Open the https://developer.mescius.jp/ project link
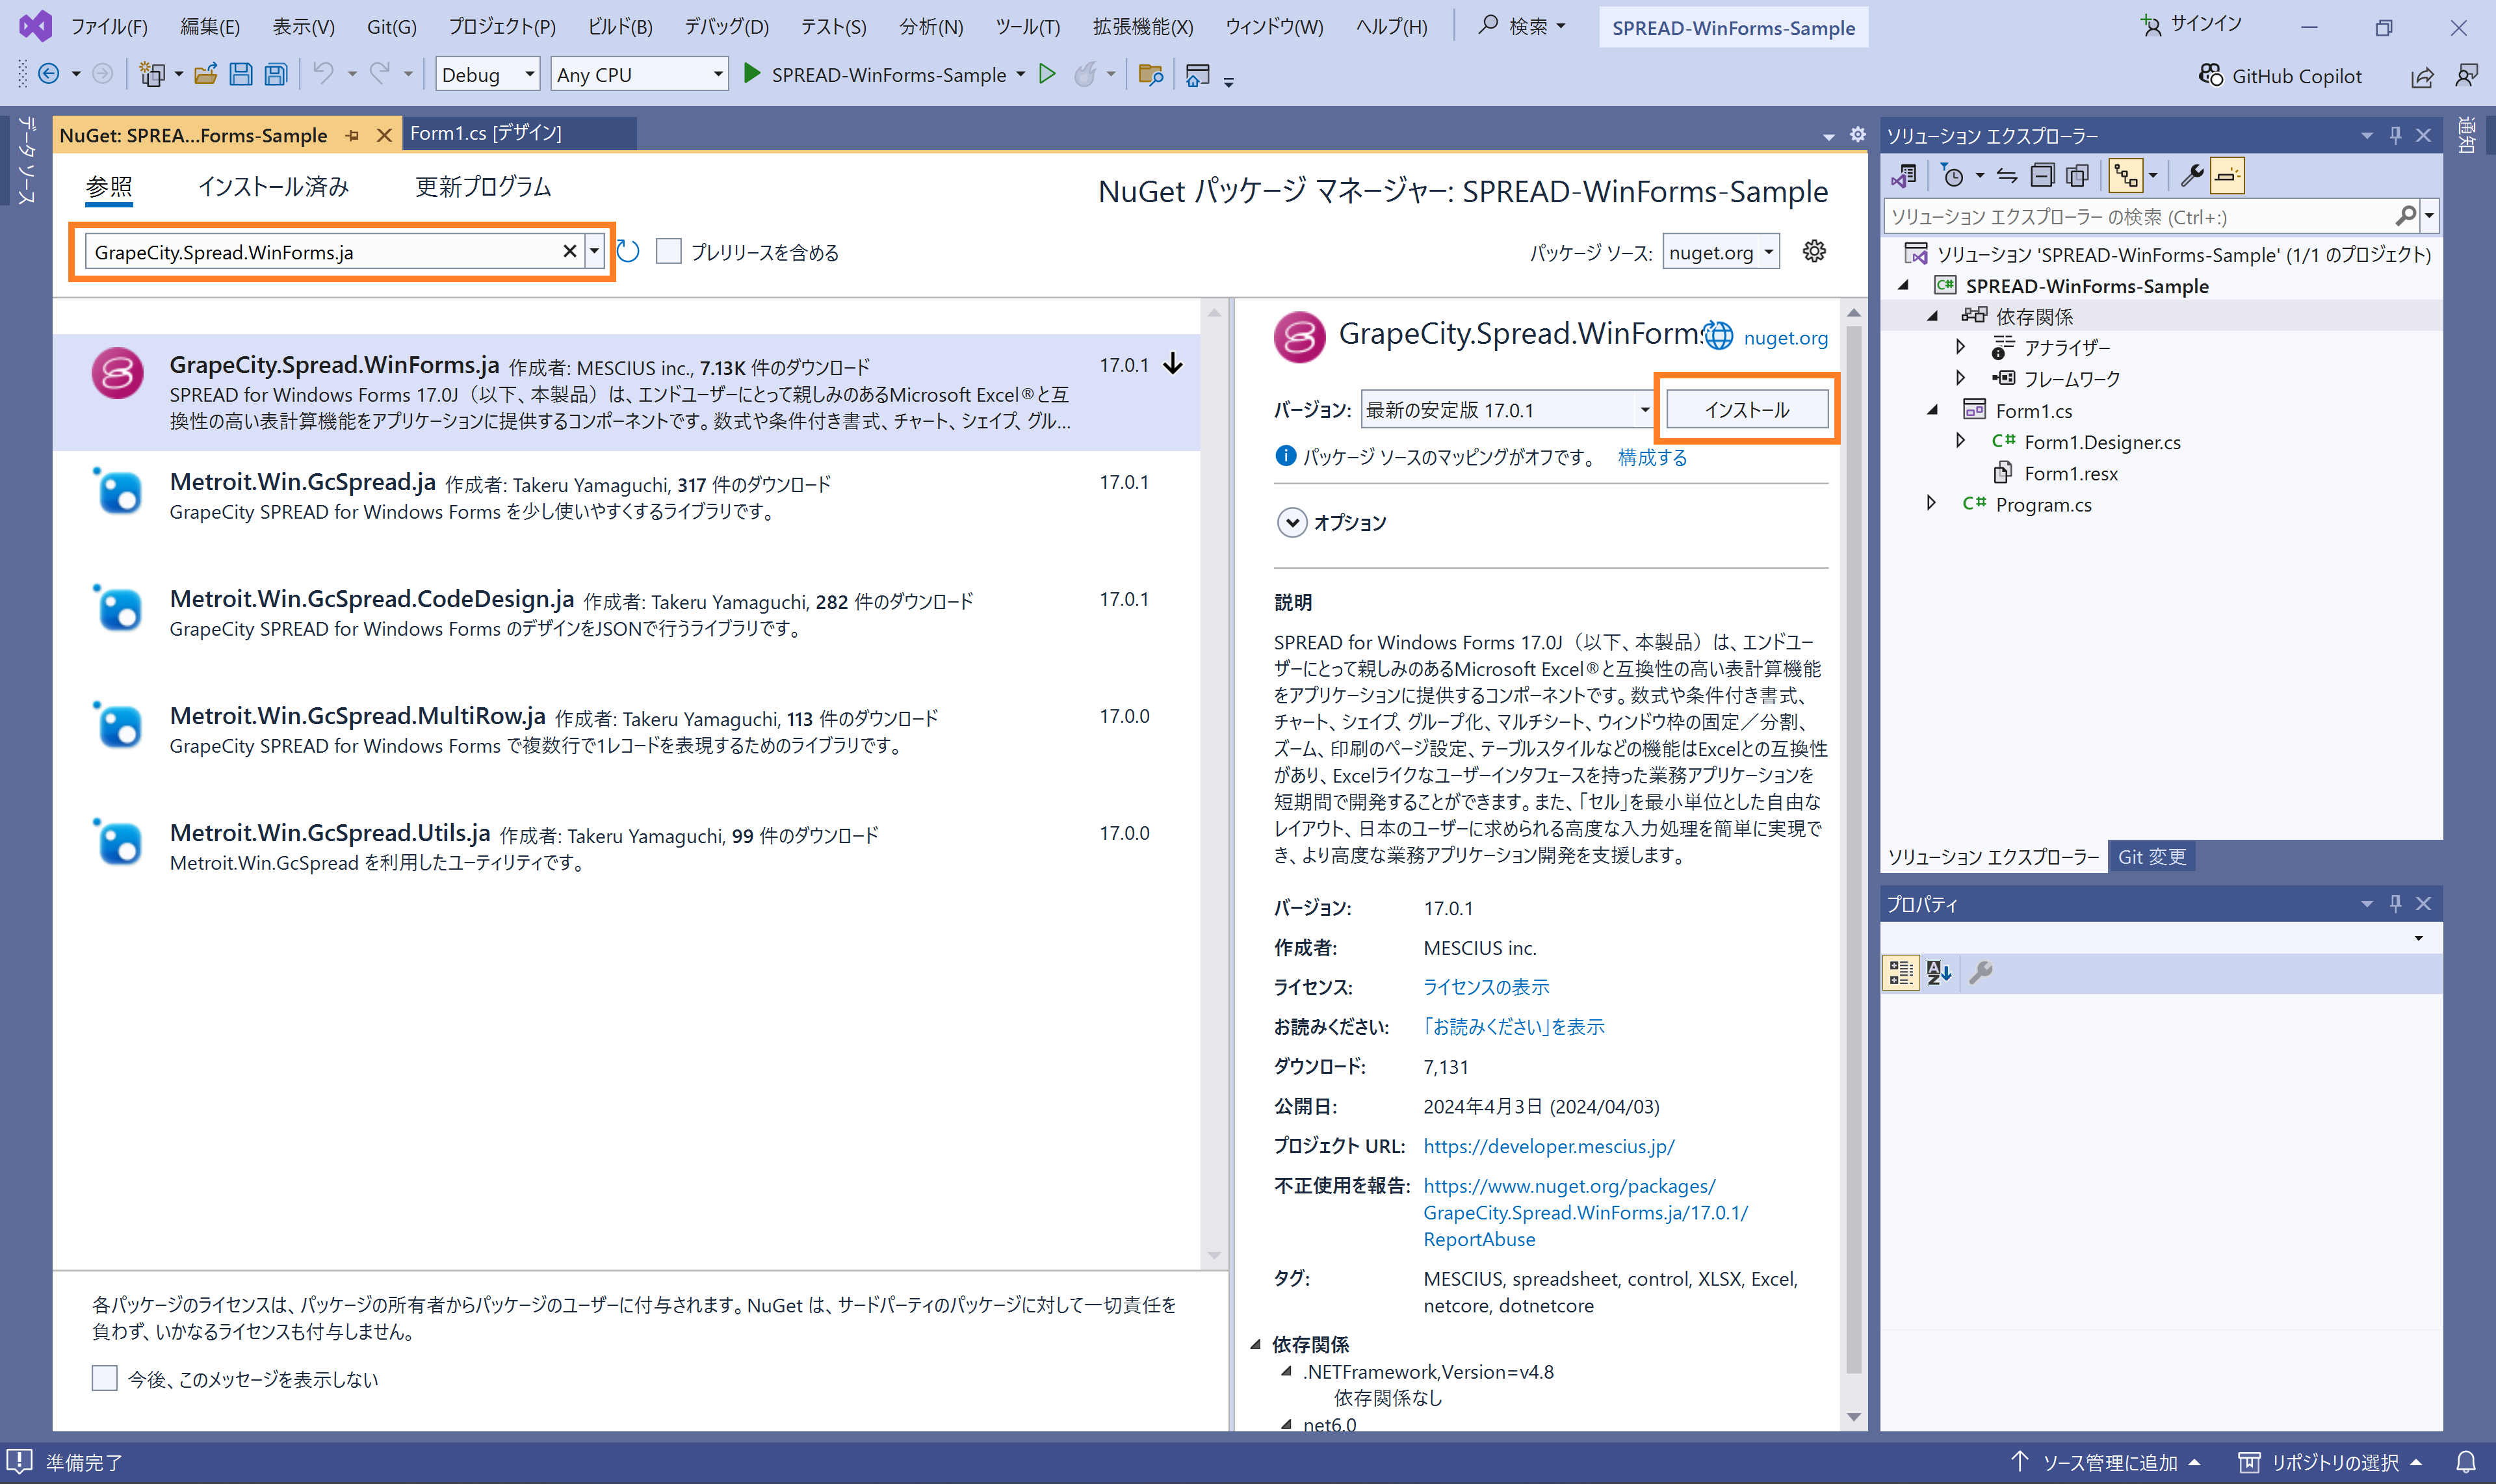The image size is (2496, 1484). click(1549, 1146)
